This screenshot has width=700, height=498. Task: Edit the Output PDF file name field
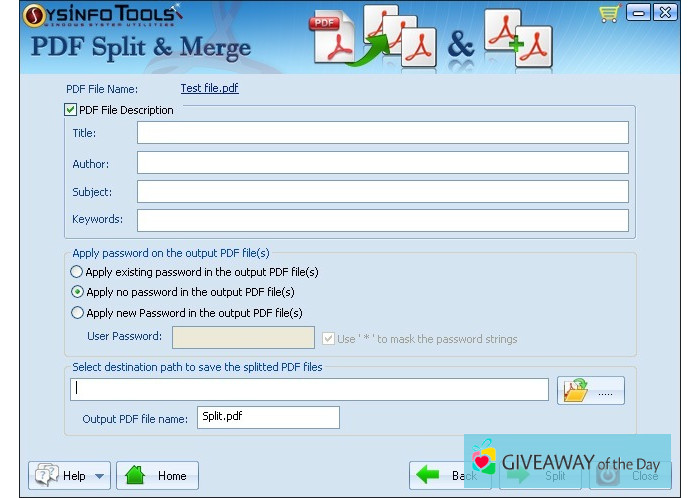[x=267, y=417]
